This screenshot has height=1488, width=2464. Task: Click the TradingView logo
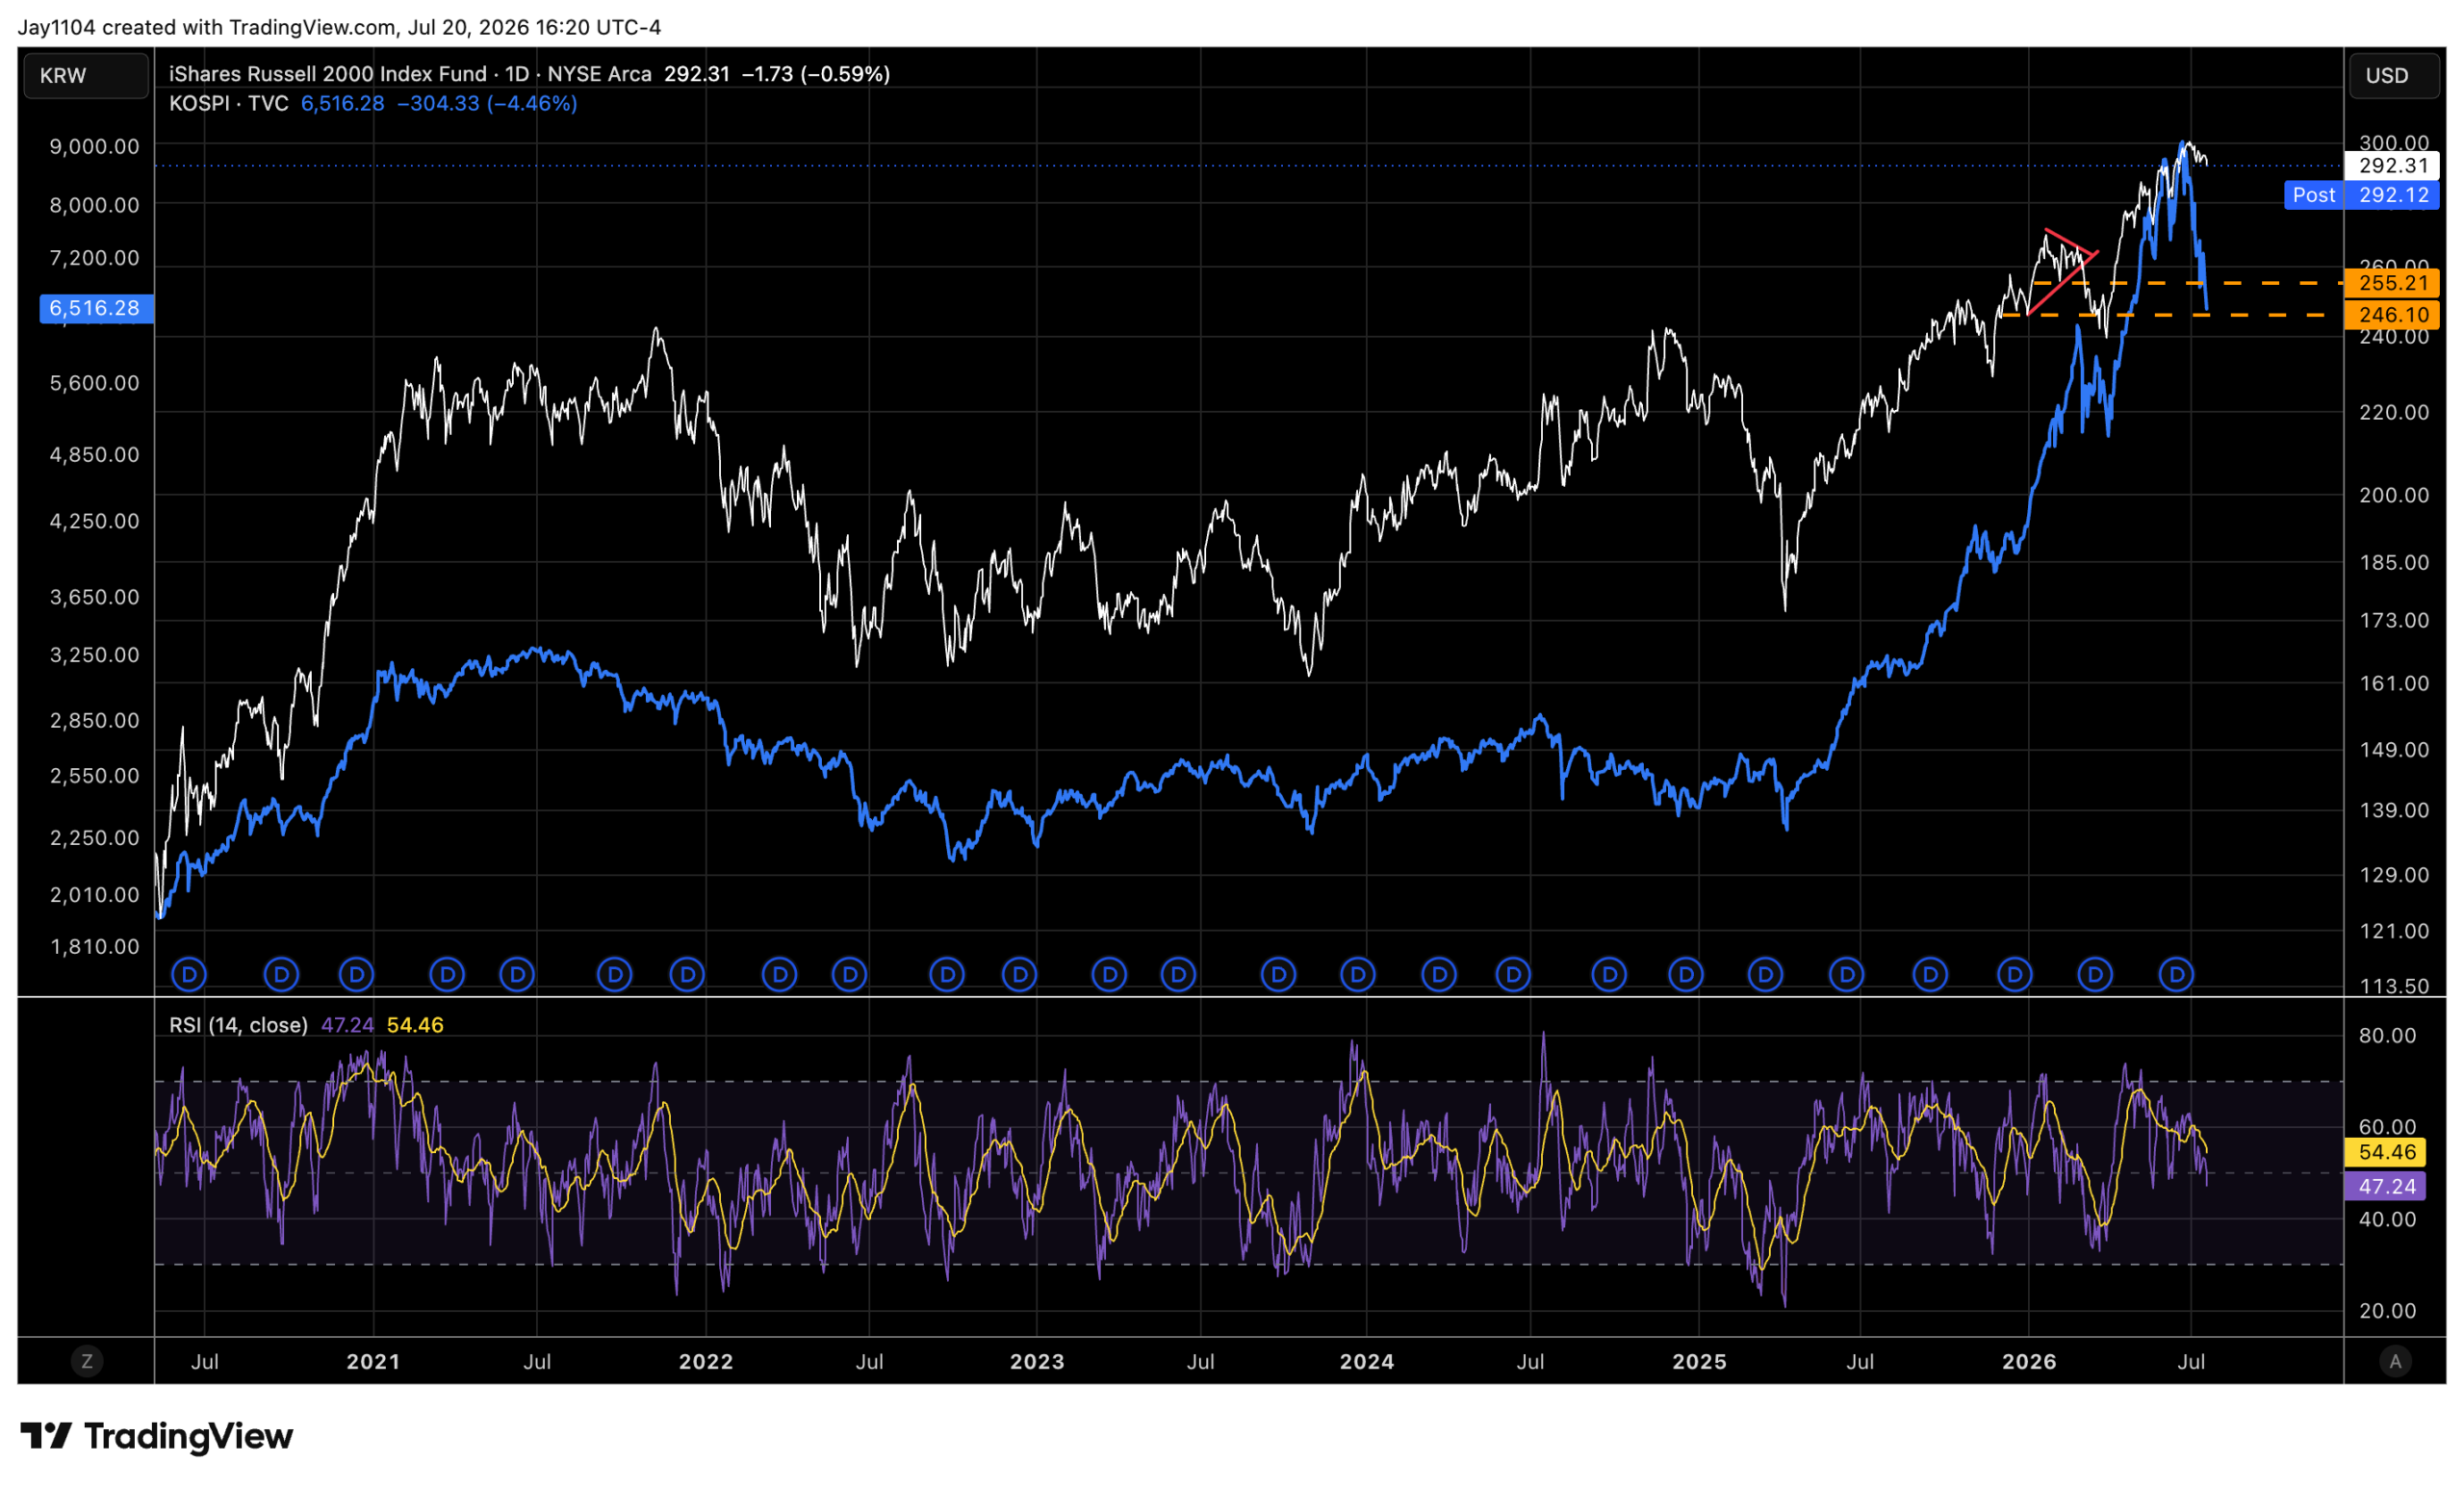[157, 1436]
